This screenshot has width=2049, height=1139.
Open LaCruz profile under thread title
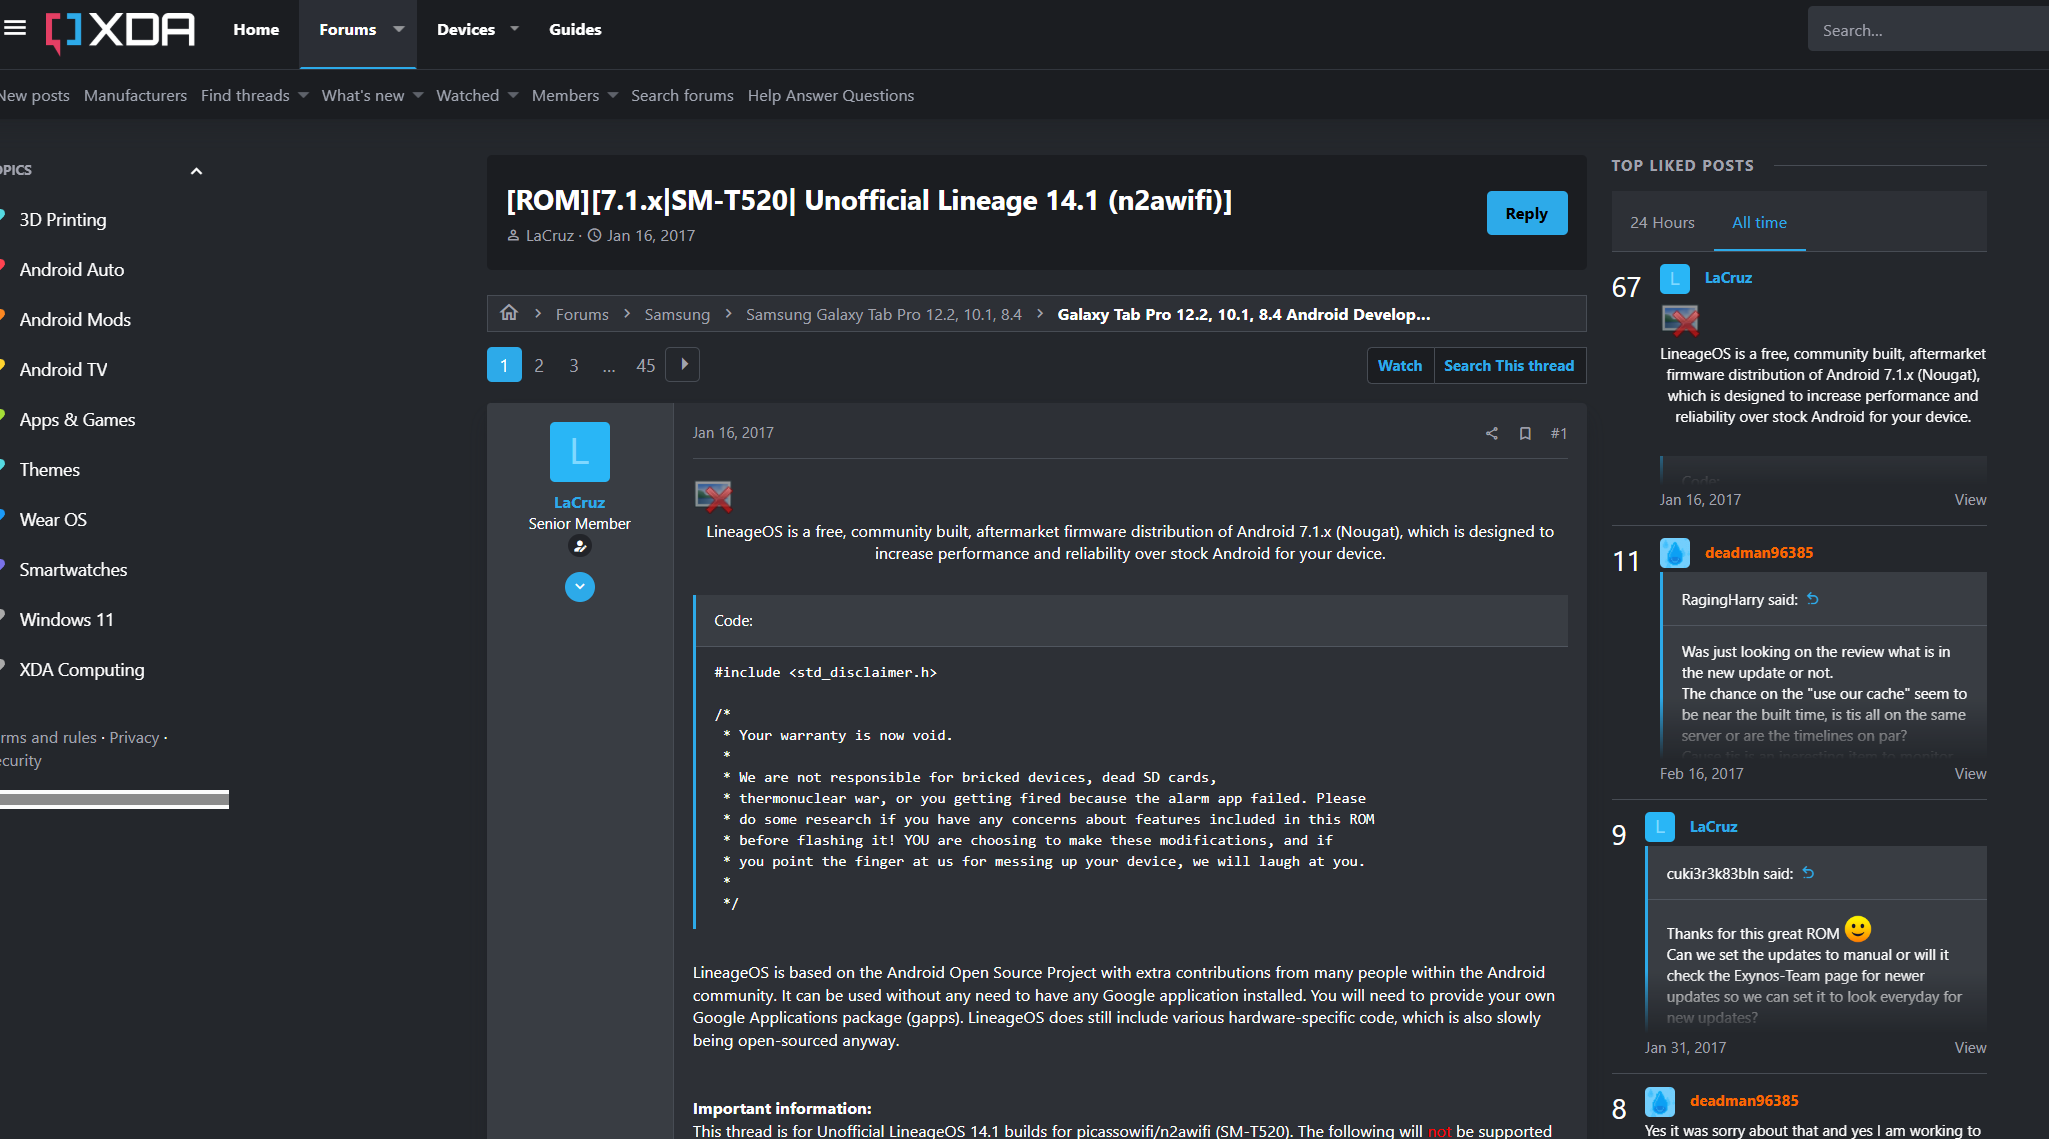pos(550,236)
